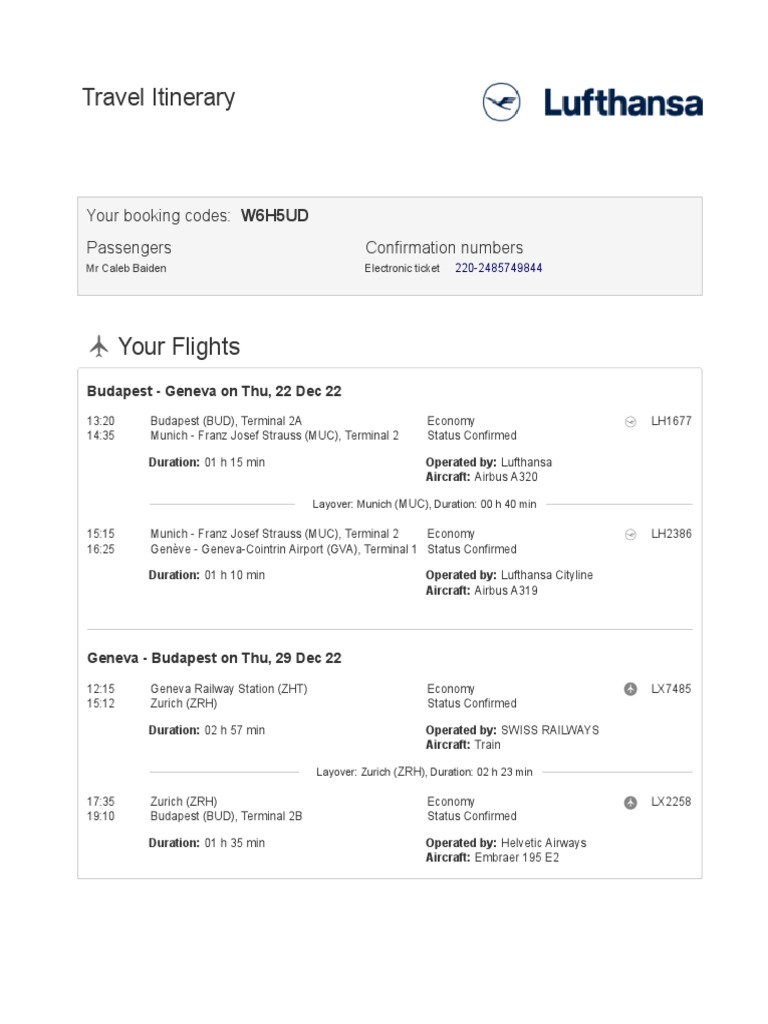Select the booking code W6H5UD

275,216
